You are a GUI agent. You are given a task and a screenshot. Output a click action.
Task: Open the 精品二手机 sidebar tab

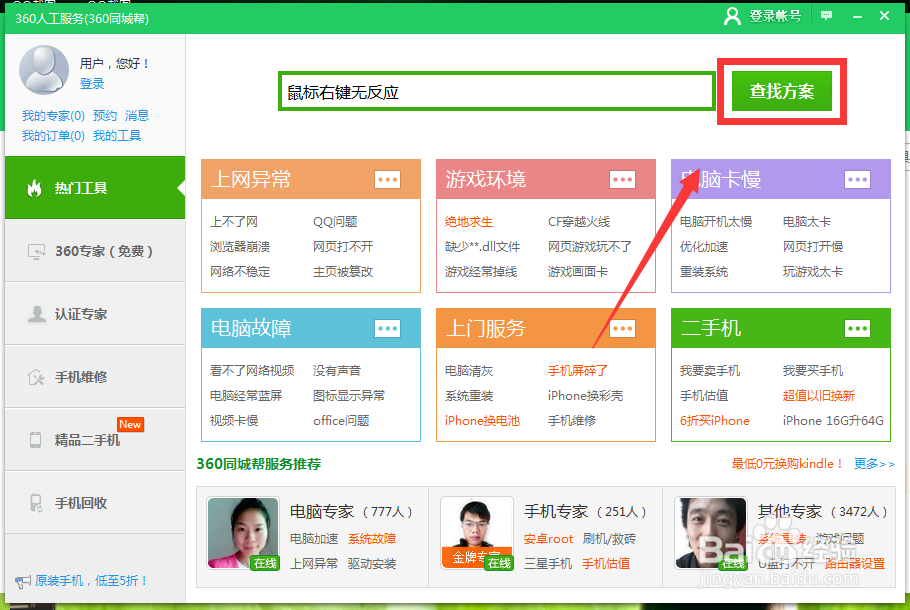[x=95, y=440]
